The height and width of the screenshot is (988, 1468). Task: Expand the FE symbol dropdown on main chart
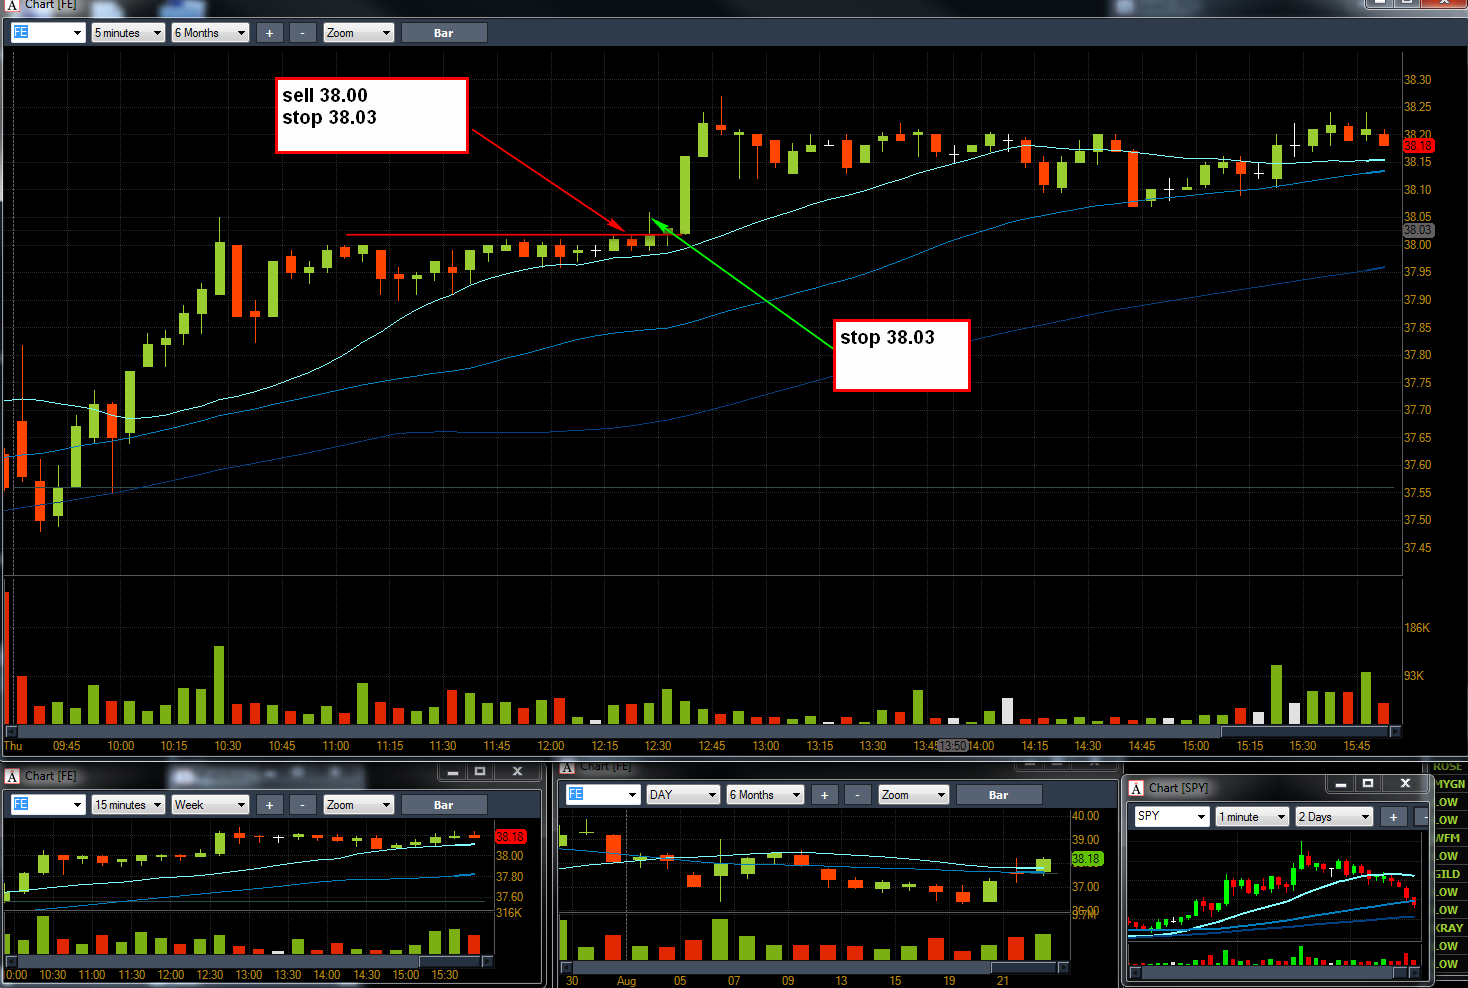pos(48,33)
